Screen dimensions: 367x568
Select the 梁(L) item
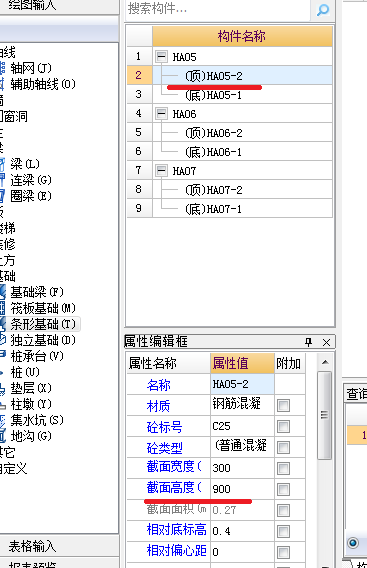(24, 164)
